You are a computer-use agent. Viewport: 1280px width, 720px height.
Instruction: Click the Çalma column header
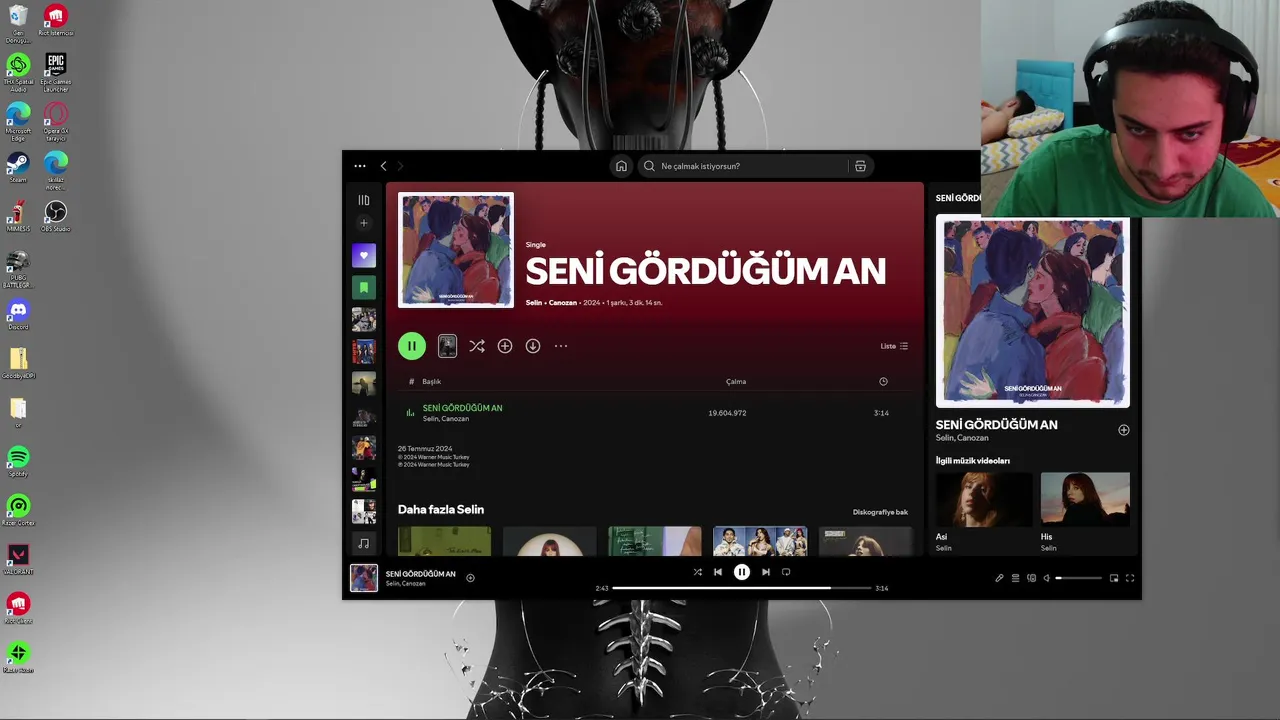pyautogui.click(x=736, y=381)
